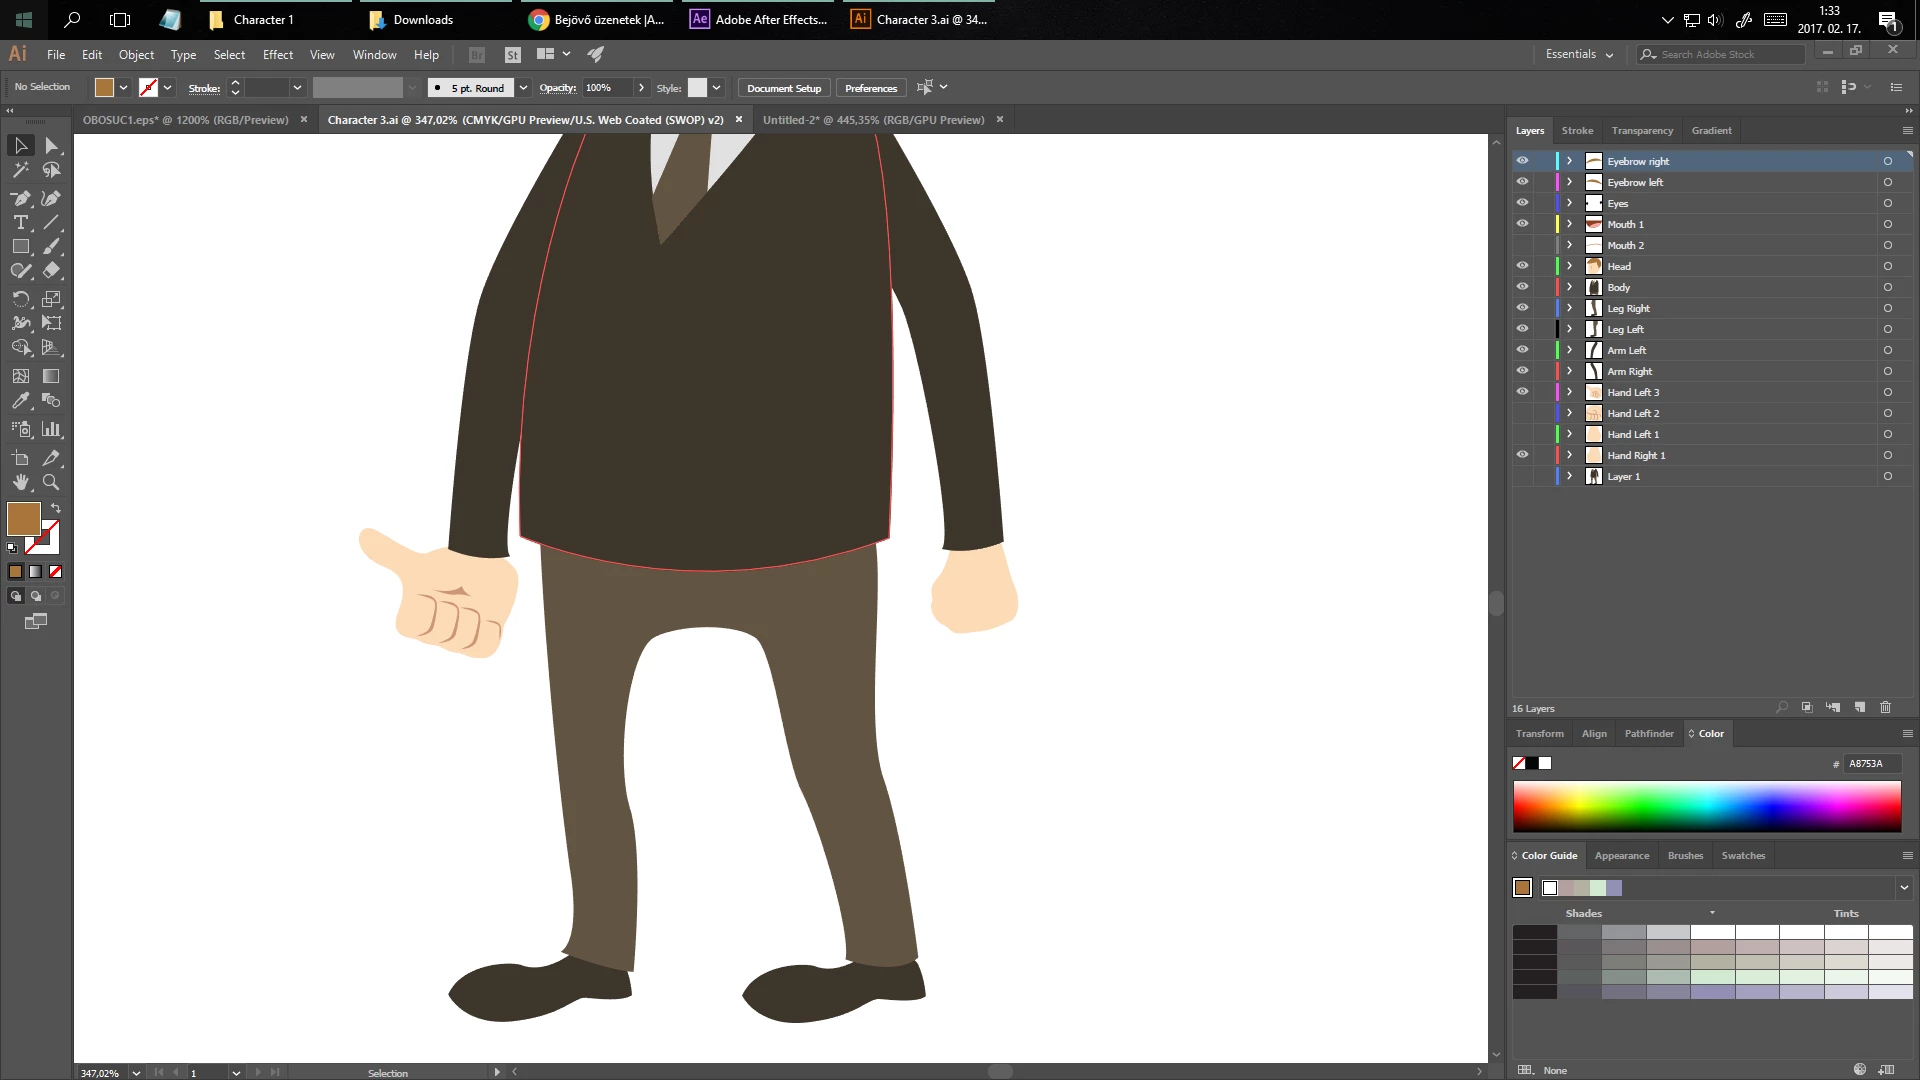Click the Document Setup button

pyautogui.click(x=783, y=88)
